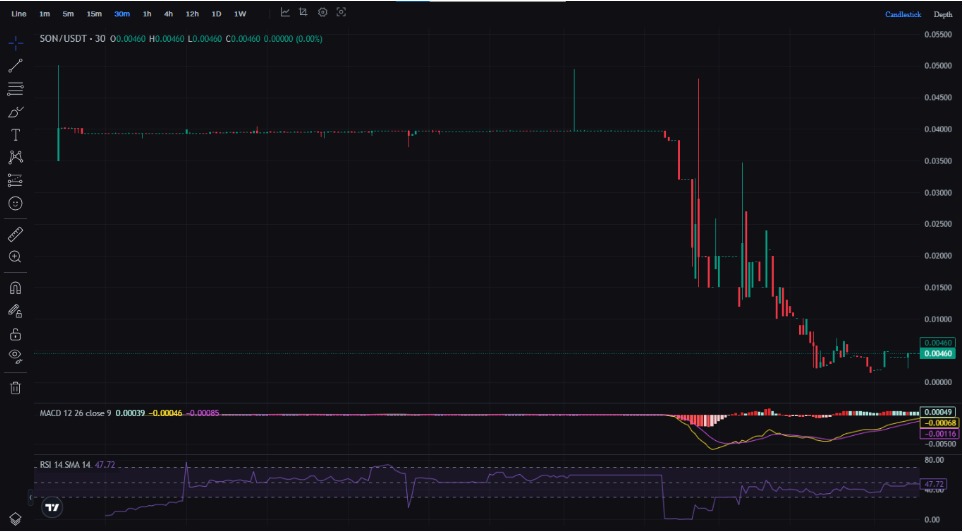Image resolution: width=964 pixels, height=532 pixels.
Task: Click the RSI 80.00 axis label
Action: click(934, 459)
